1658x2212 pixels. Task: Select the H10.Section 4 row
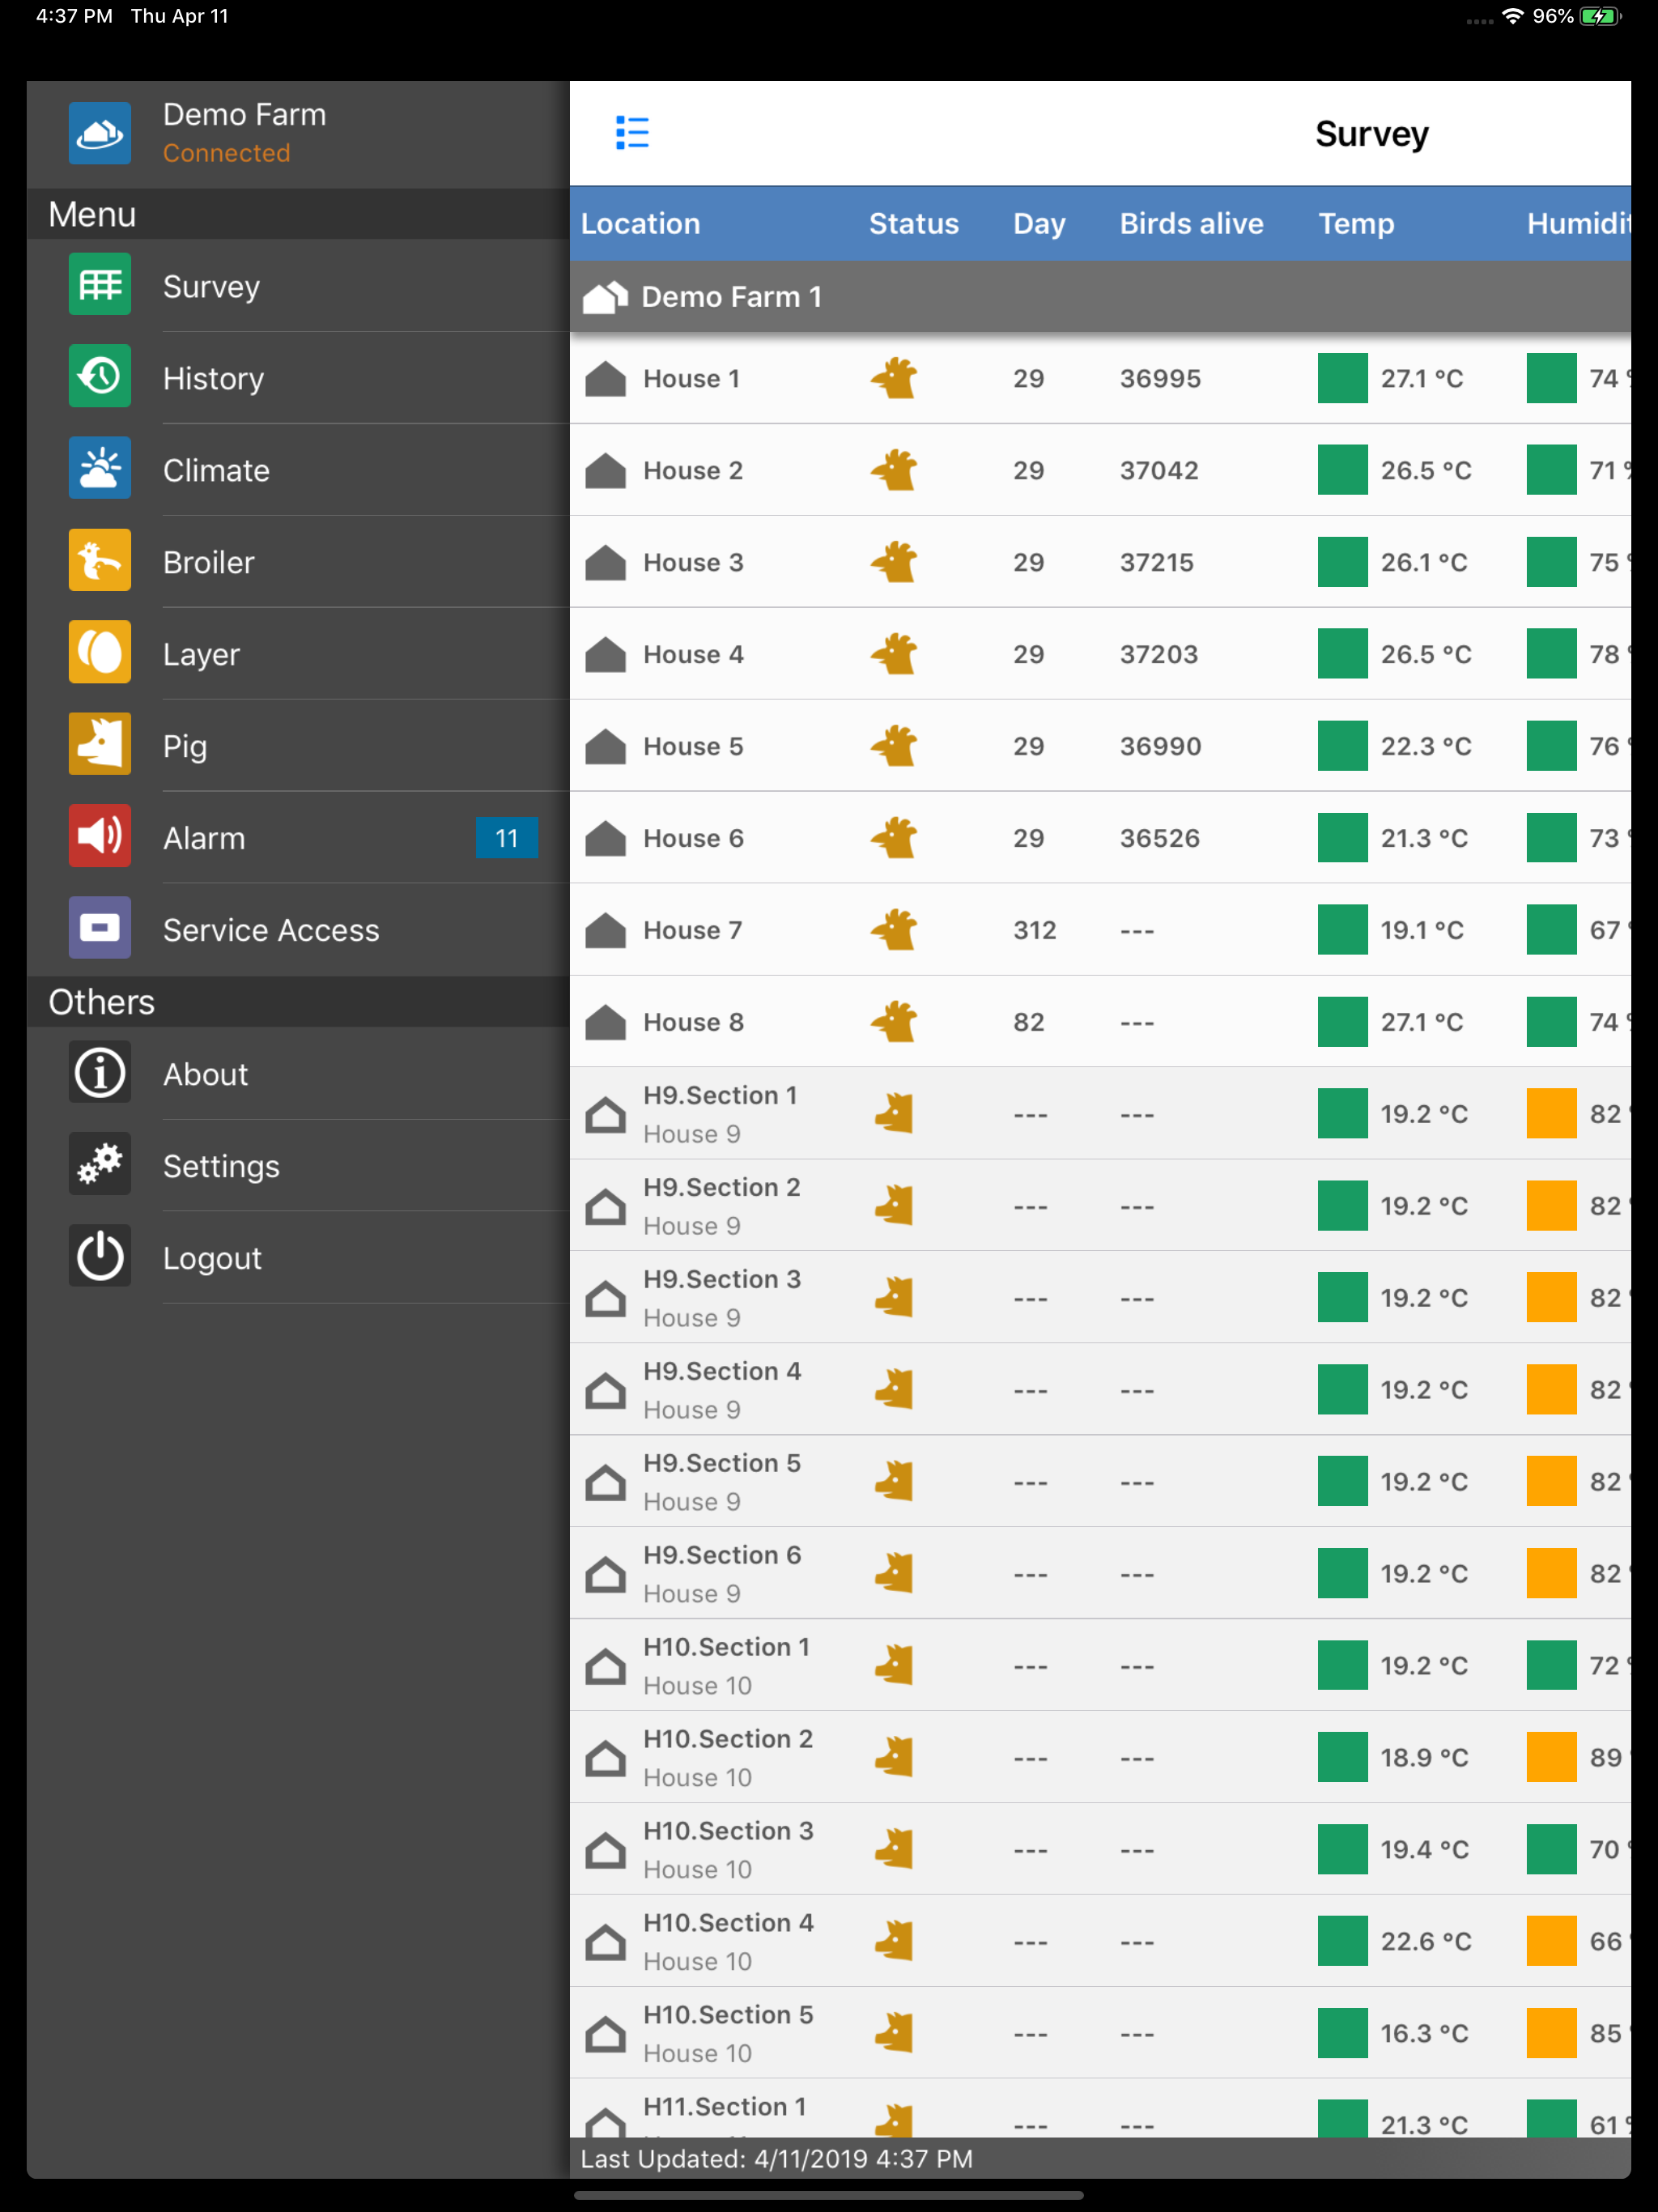[1100, 1942]
